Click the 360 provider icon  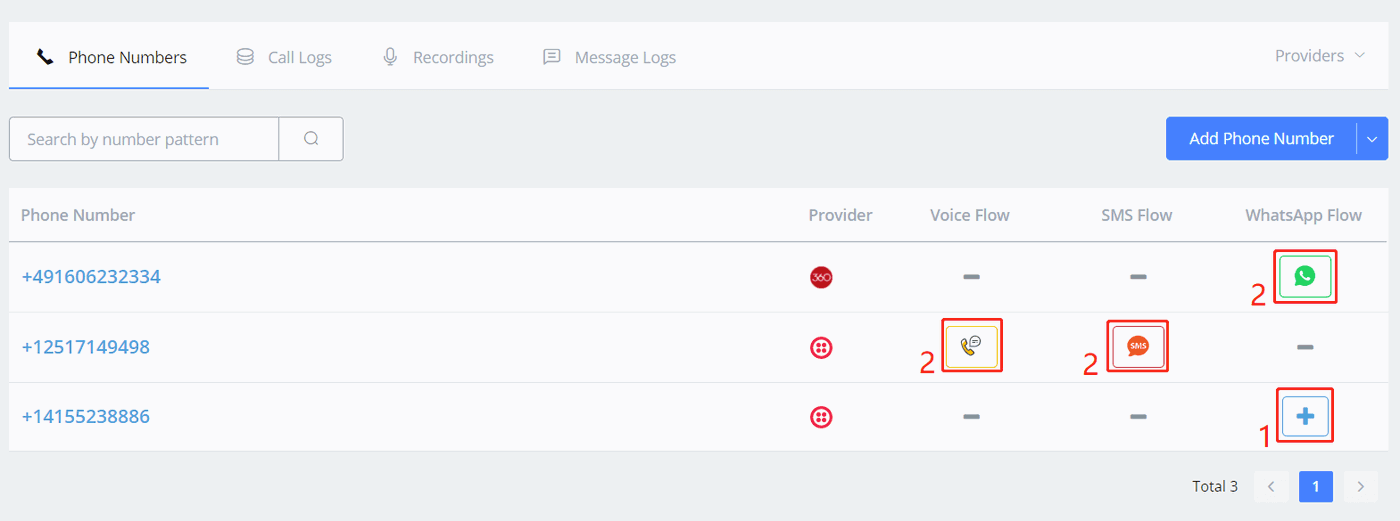click(821, 277)
